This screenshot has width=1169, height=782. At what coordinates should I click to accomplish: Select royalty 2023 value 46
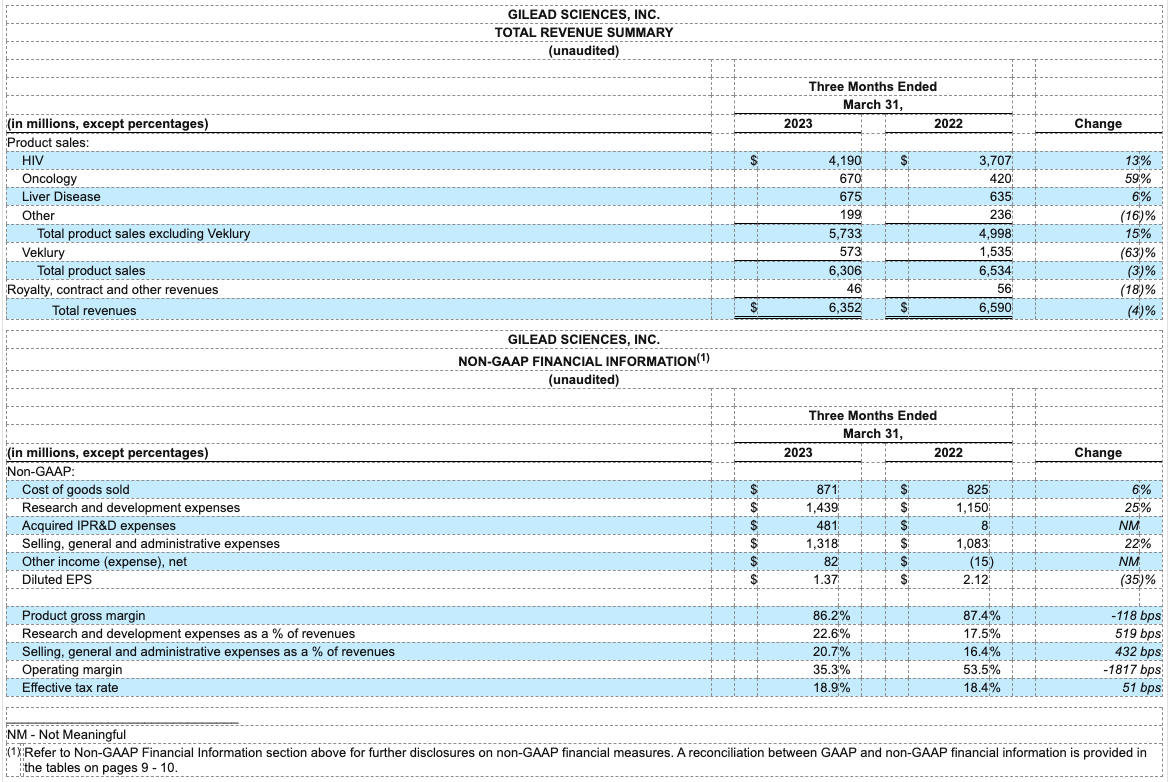[x=854, y=289]
